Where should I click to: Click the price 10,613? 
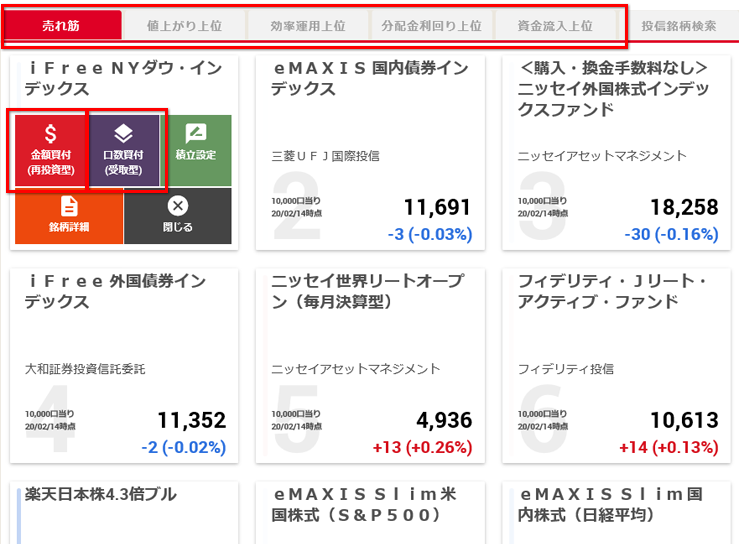(x=684, y=420)
